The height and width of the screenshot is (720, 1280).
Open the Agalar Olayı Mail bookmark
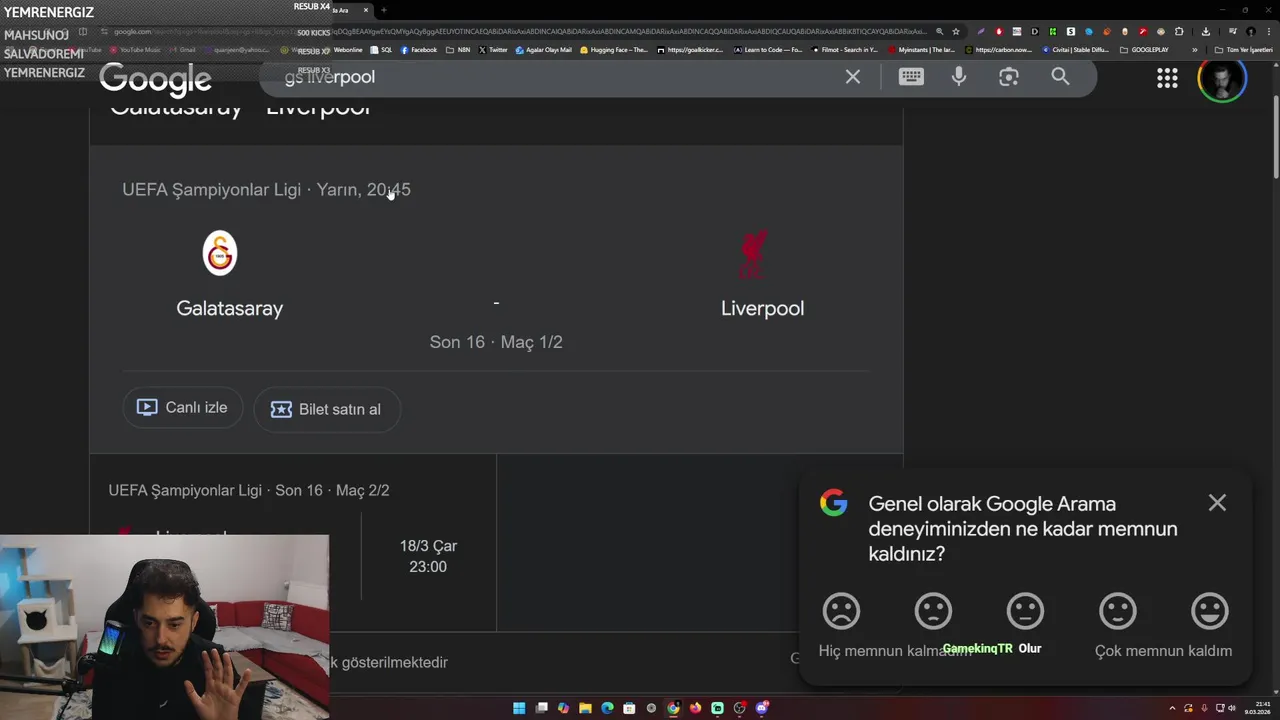[x=544, y=49]
